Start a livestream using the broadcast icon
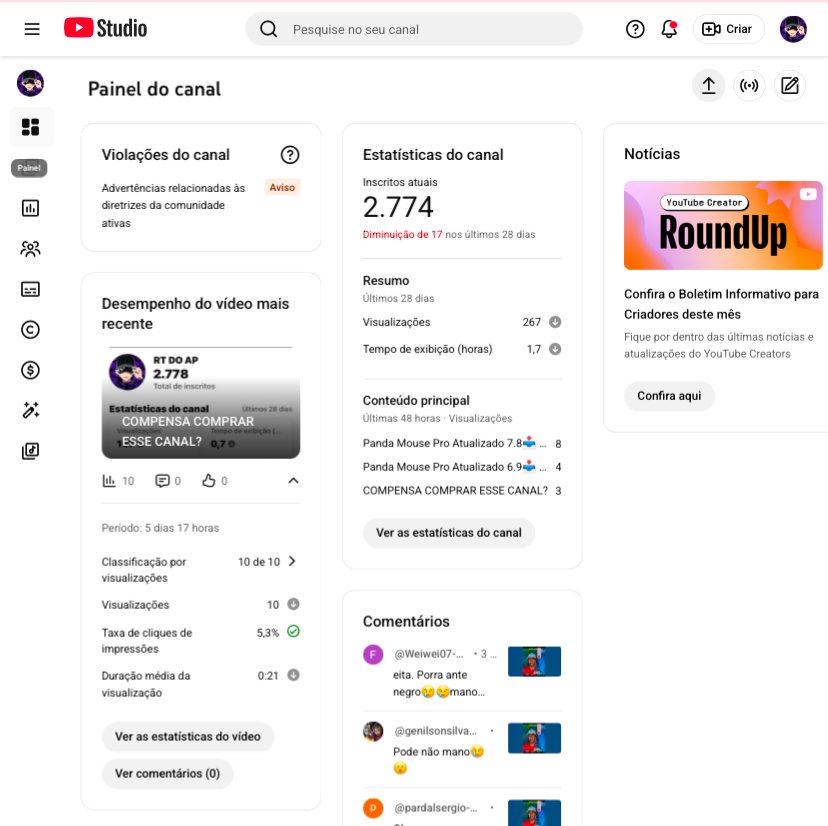The height and width of the screenshot is (826, 828). [x=749, y=85]
